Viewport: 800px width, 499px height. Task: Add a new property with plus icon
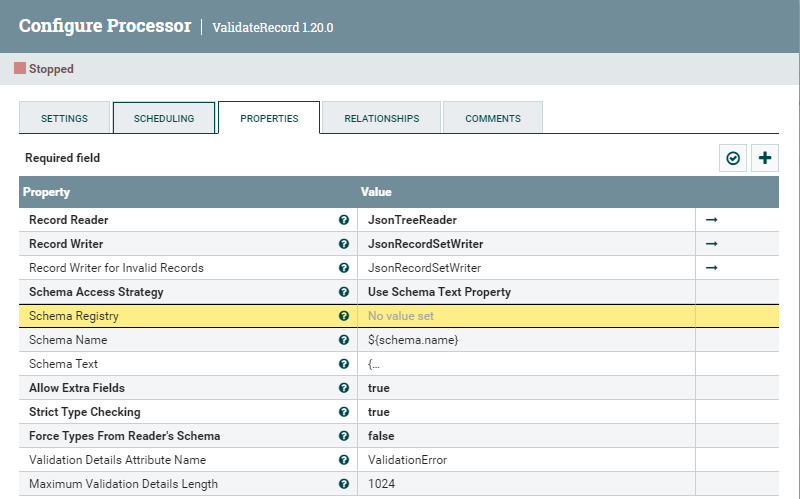[x=765, y=158]
